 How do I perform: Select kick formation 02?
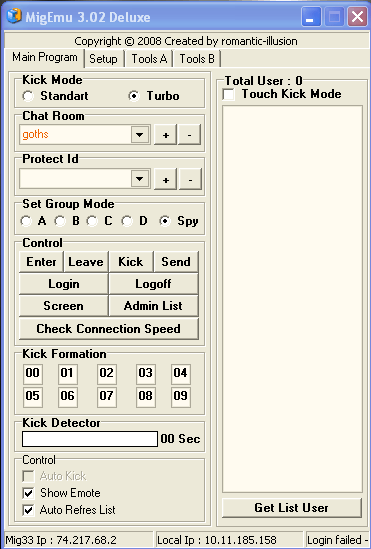(x=107, y=374)
